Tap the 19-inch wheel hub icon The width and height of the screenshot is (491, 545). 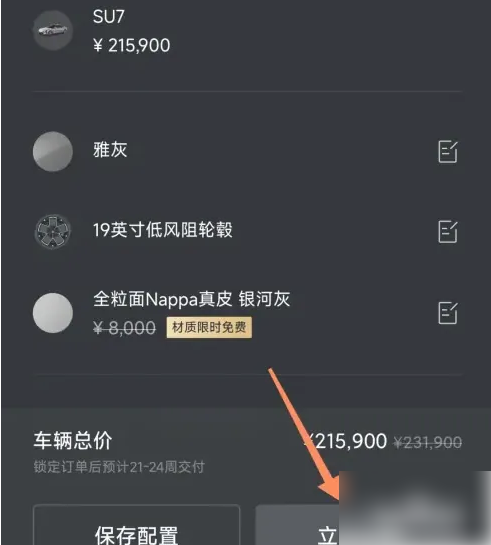(x=53, y=231)
